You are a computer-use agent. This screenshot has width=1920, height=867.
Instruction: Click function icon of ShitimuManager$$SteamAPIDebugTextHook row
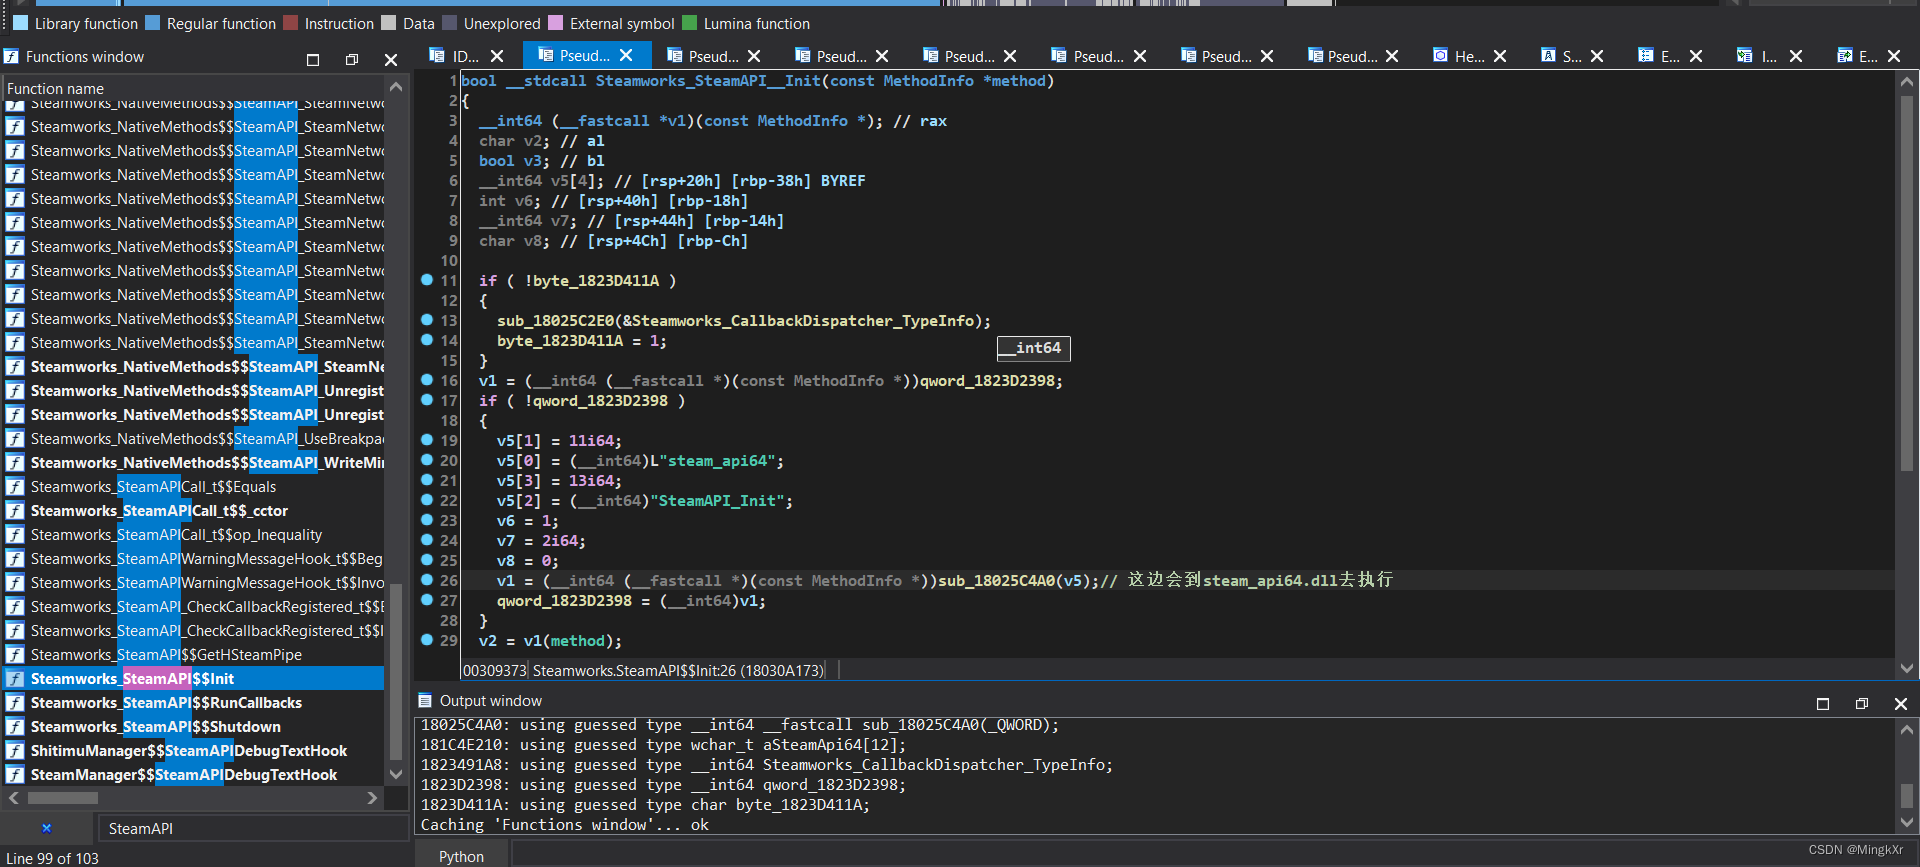(x=15, y=751)
